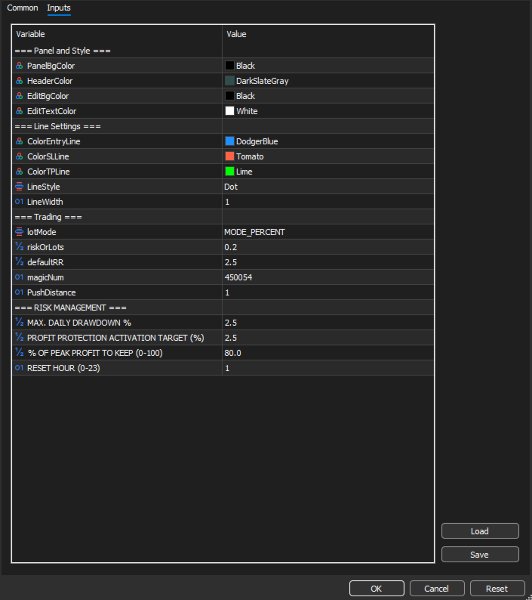
Task: Select the PushDistance variable name
Action: (x=51, y=292)
